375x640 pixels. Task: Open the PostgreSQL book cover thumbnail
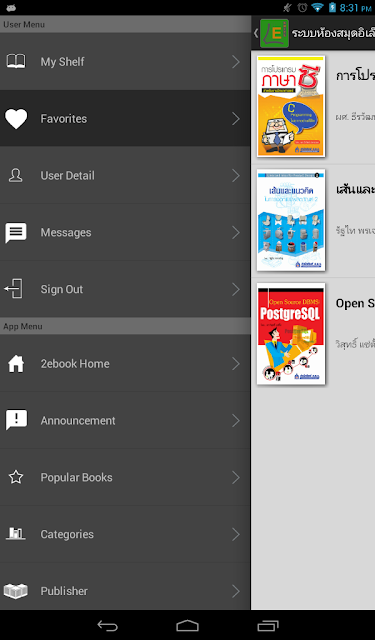tap(291, 334)
